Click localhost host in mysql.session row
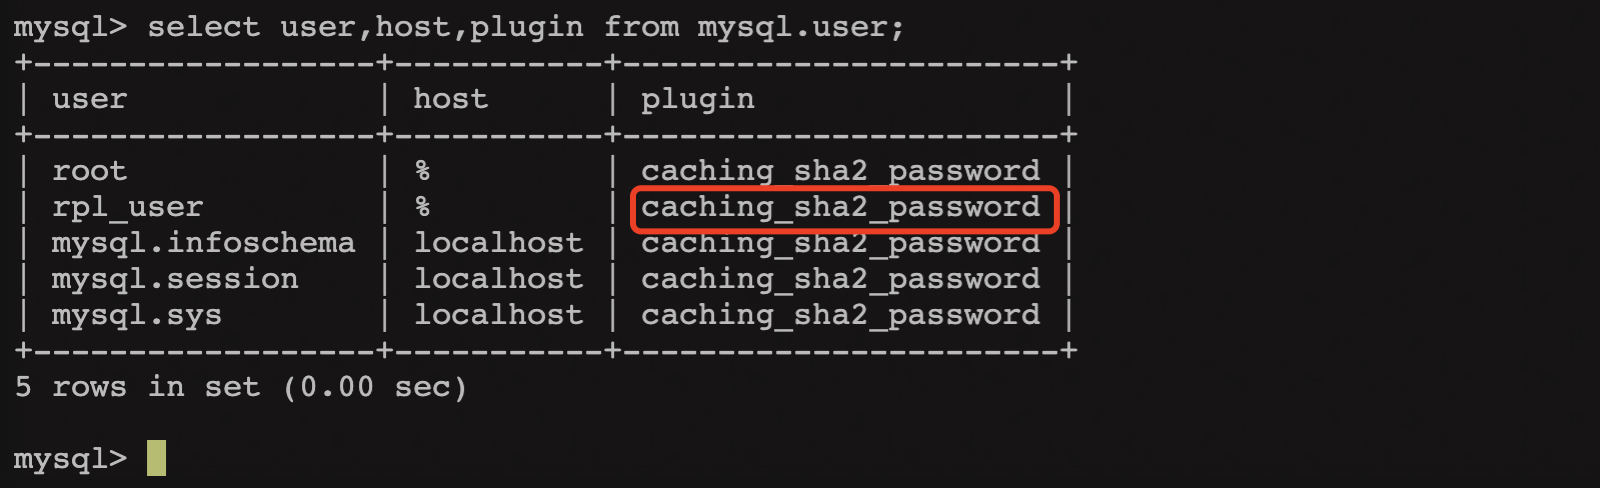 tap(498, 279)
